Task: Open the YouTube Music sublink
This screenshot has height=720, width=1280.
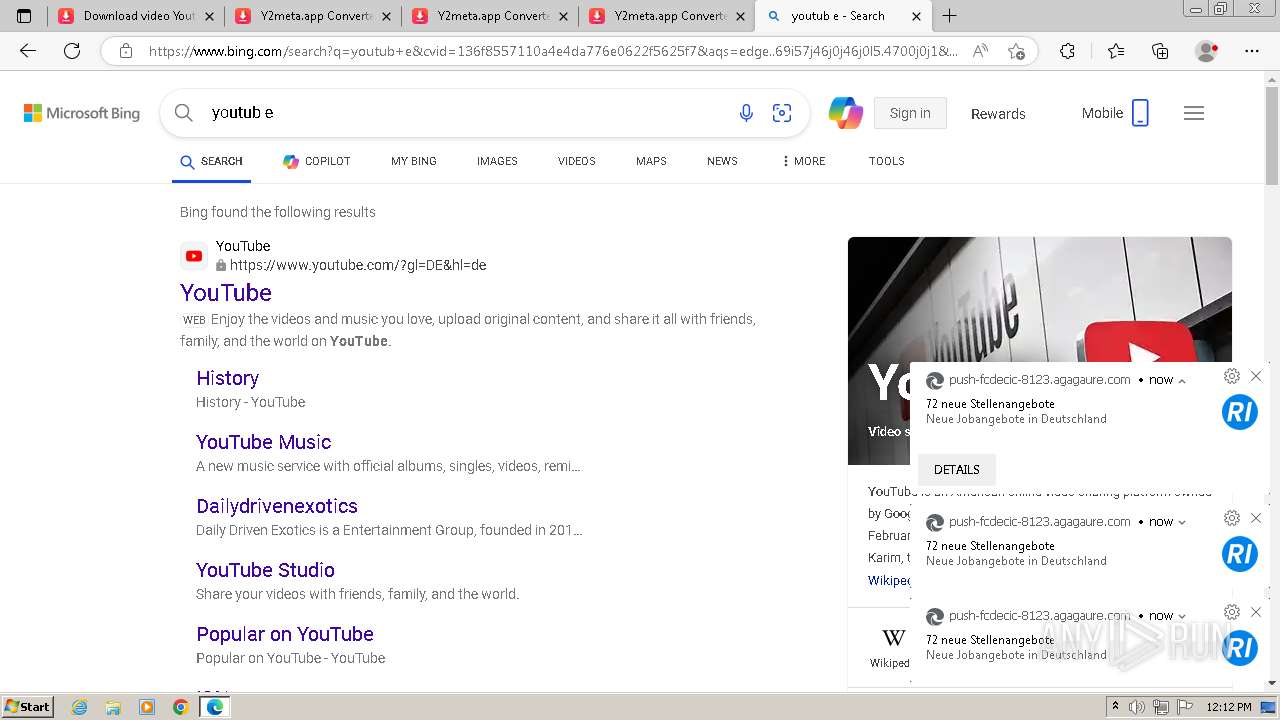Action: tap(264, 442)
